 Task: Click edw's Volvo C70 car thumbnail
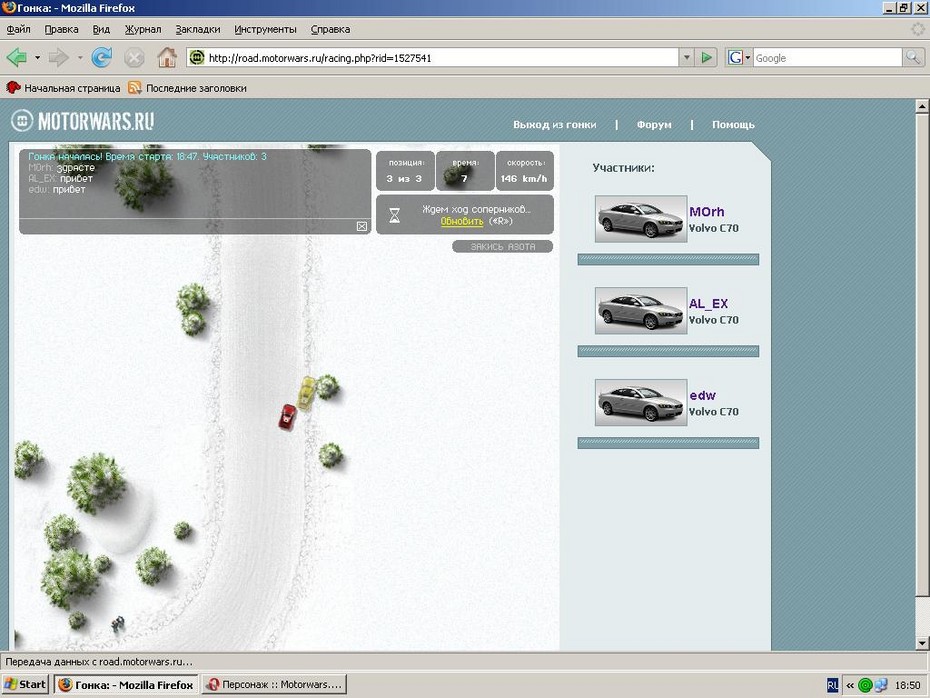641,403
